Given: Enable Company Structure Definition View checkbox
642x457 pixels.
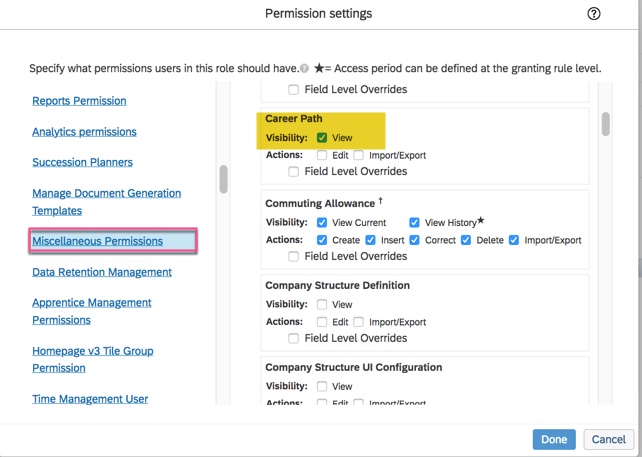Looking at the screenshot, I should click(x=322, y=304).
